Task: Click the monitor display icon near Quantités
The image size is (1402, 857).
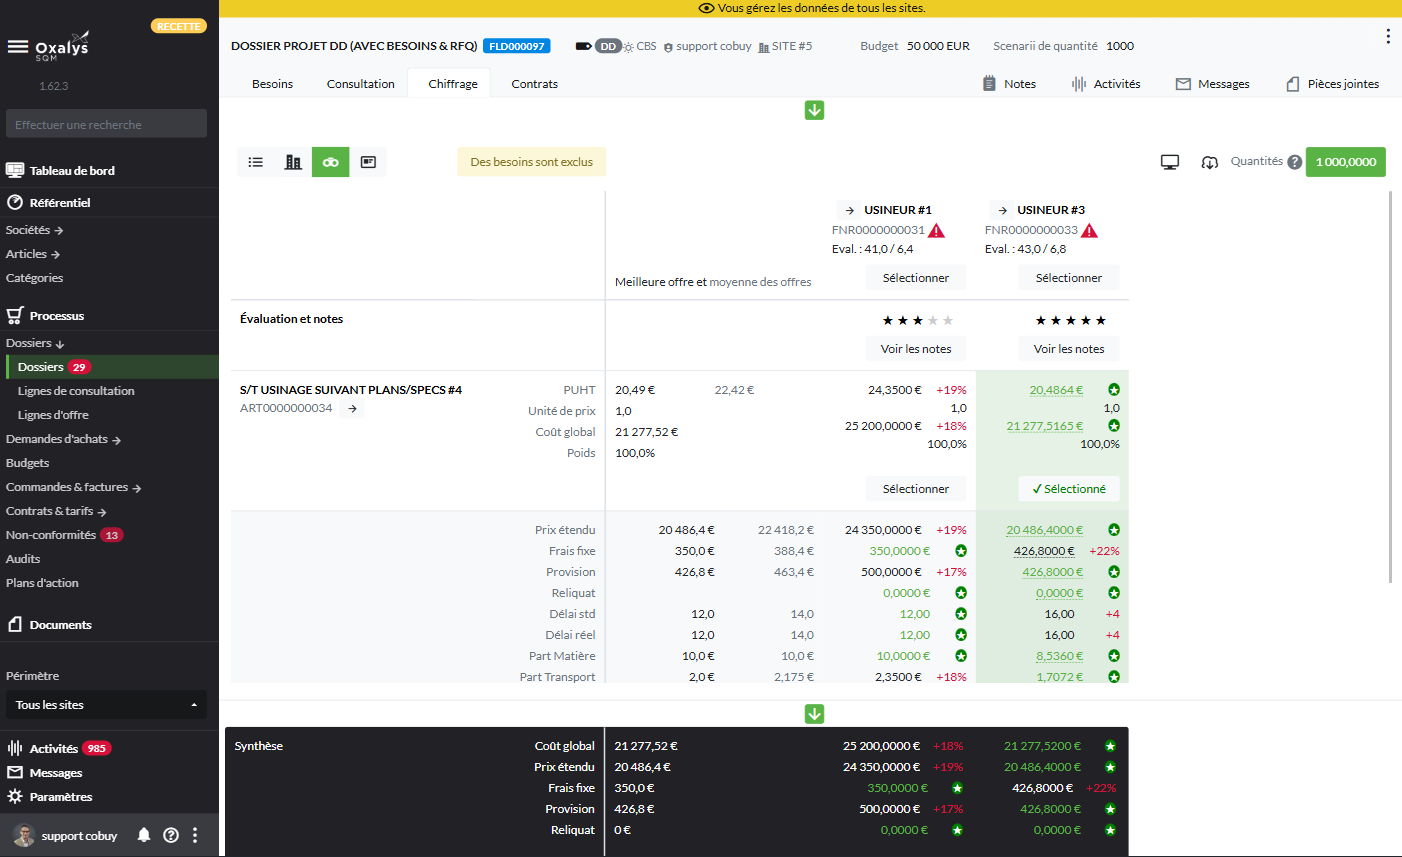Action: pos(1170,162)
